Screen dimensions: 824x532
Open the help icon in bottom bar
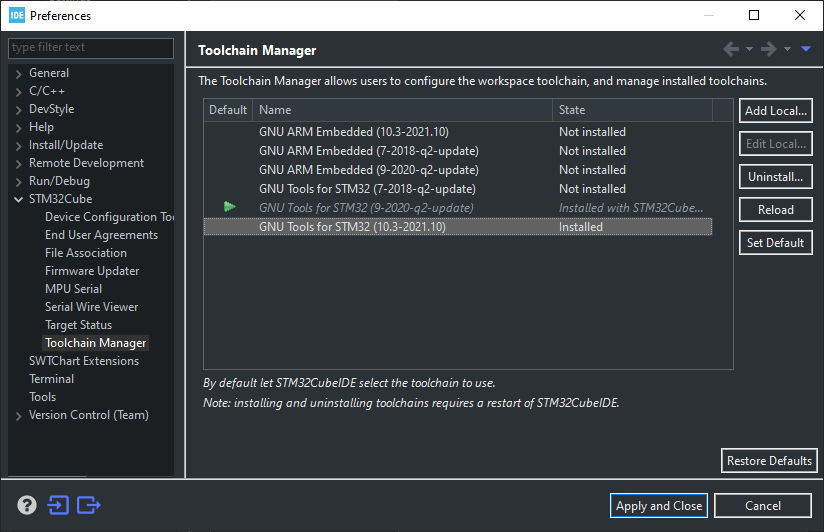[27, 505]
